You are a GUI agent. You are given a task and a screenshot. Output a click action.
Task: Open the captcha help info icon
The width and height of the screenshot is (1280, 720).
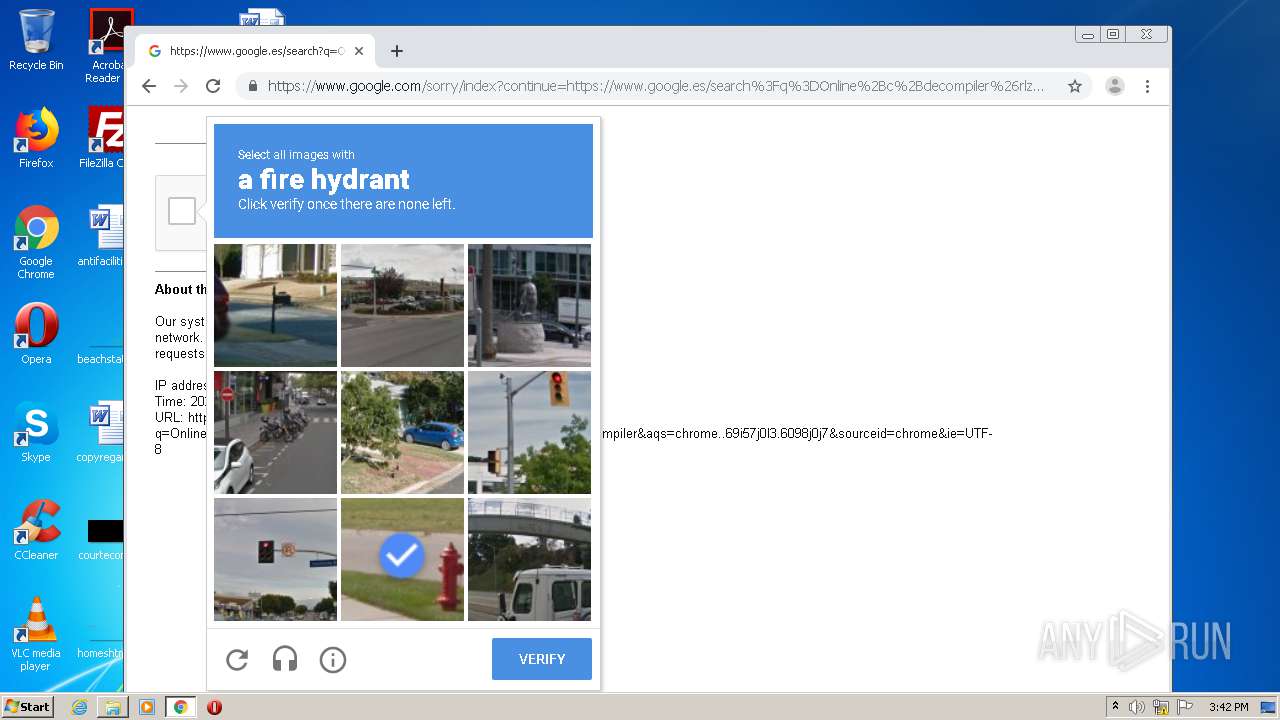click(x=333, y=660)
